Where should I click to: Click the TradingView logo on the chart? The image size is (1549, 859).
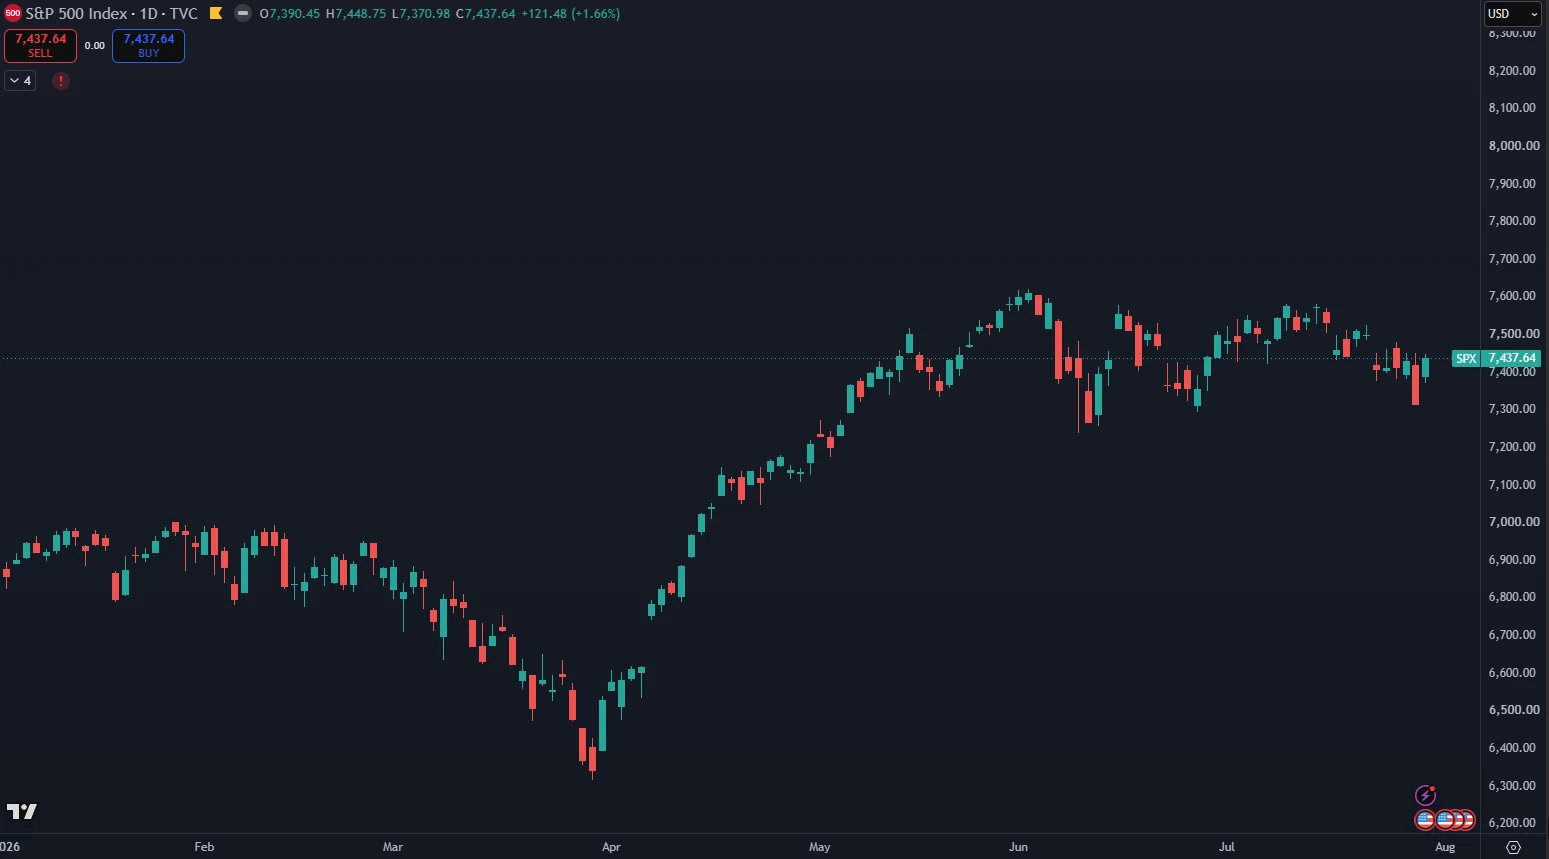[x=22, y=811]
